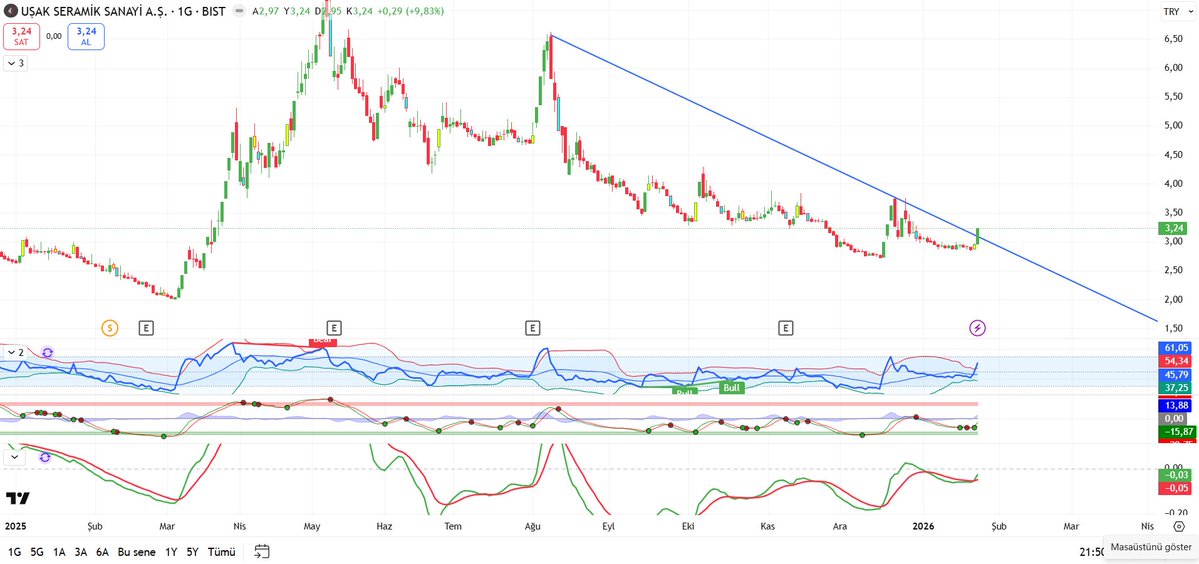Select the 5Y time range

point(193,552)
